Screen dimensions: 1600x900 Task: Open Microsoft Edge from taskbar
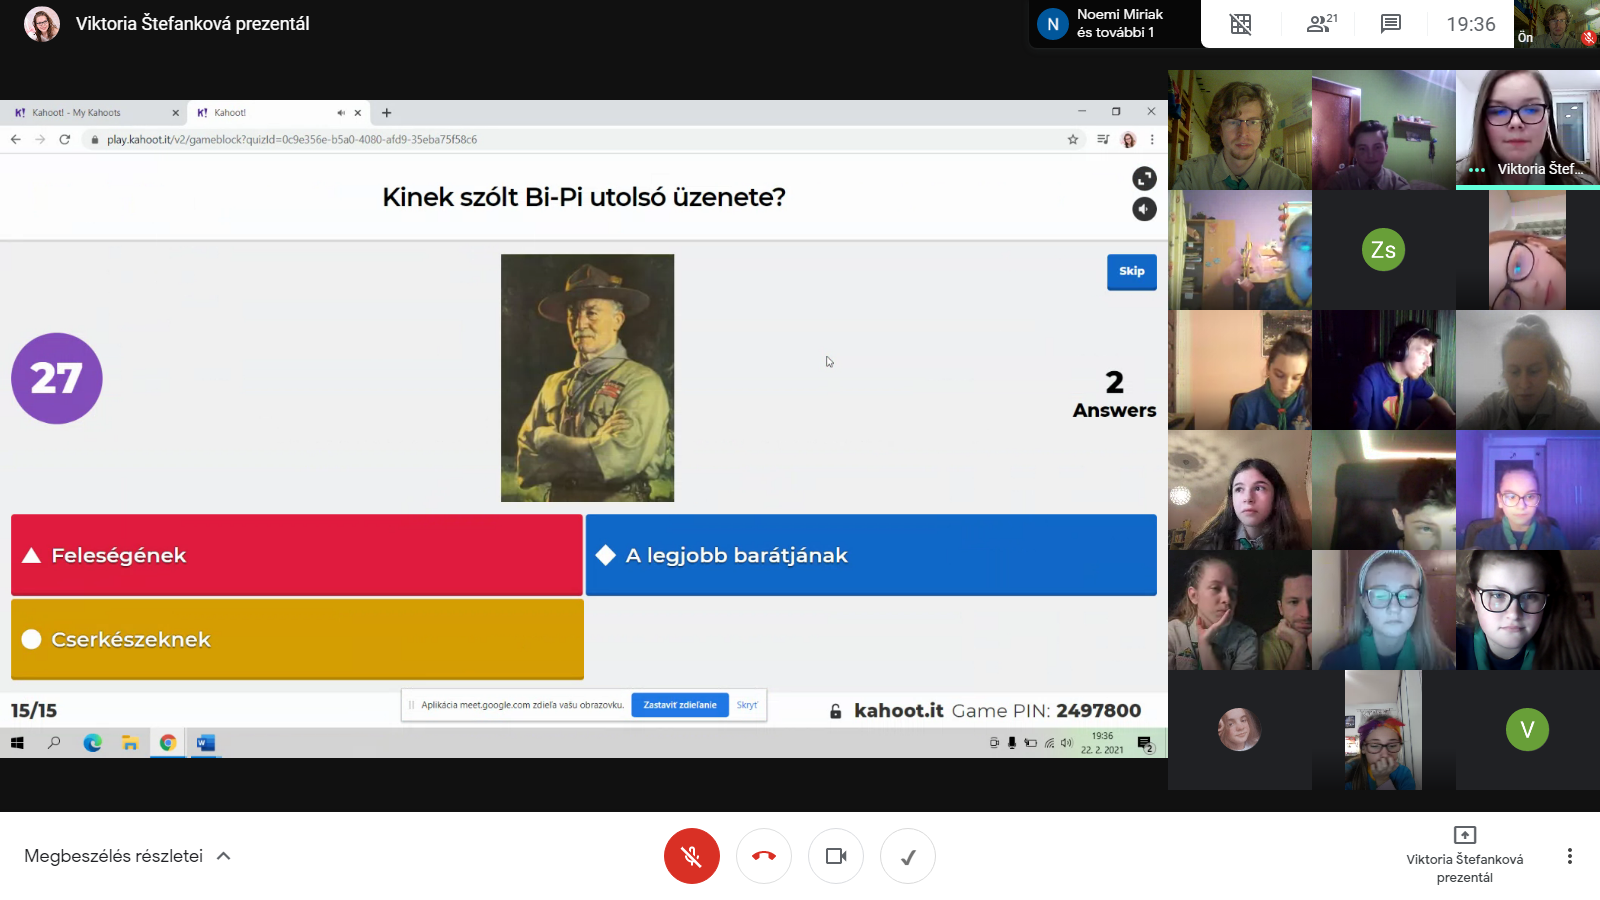(92, 743)
